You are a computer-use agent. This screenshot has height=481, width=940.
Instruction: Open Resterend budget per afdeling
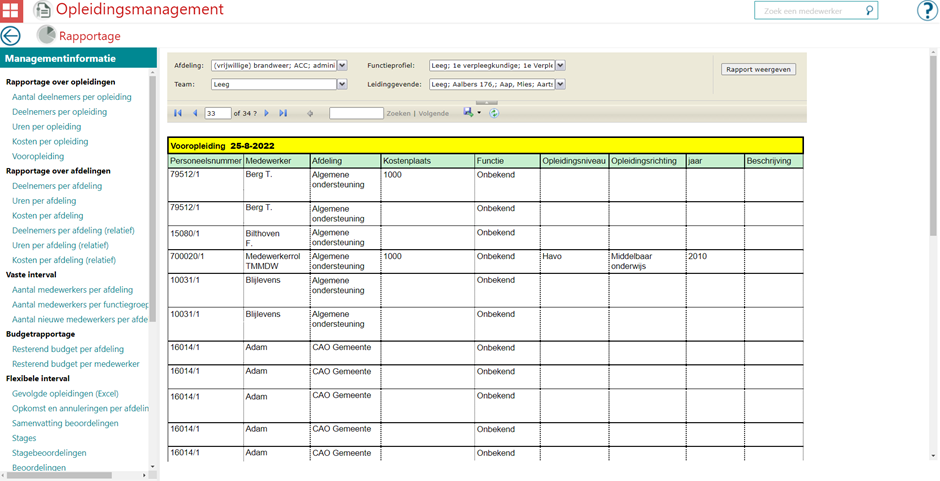(68, 349)
